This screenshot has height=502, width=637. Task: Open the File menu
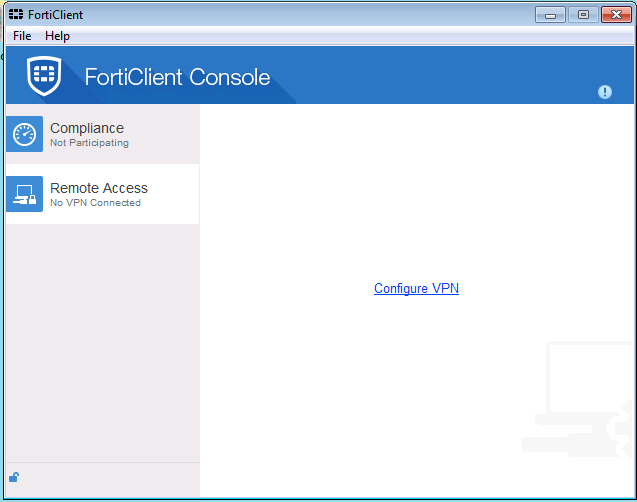point(22,36)
